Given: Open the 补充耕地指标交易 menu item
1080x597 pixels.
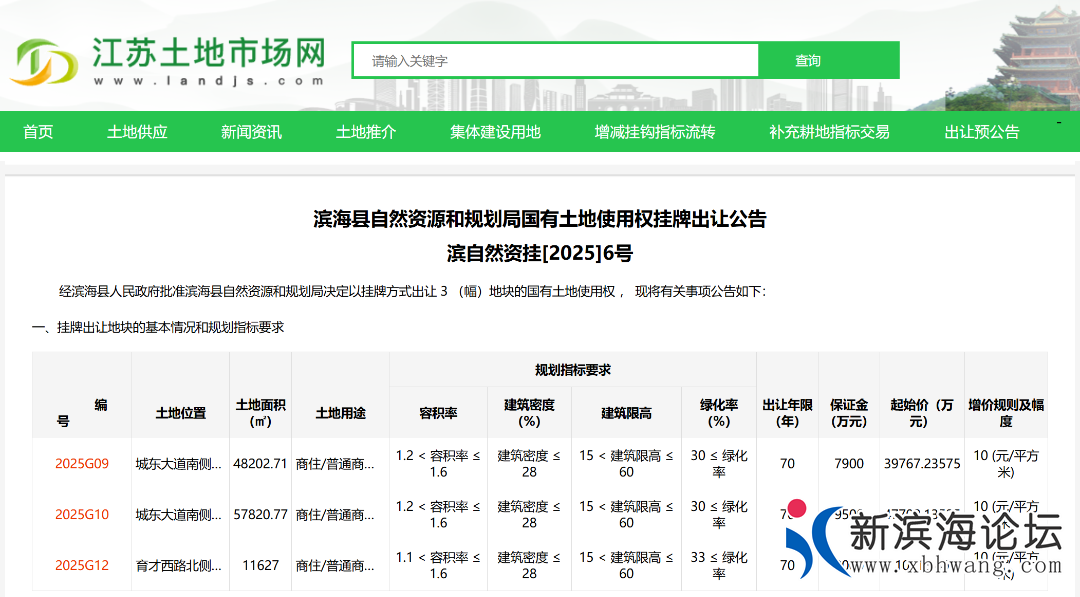Looking at the screenshot, I should 829,132.
